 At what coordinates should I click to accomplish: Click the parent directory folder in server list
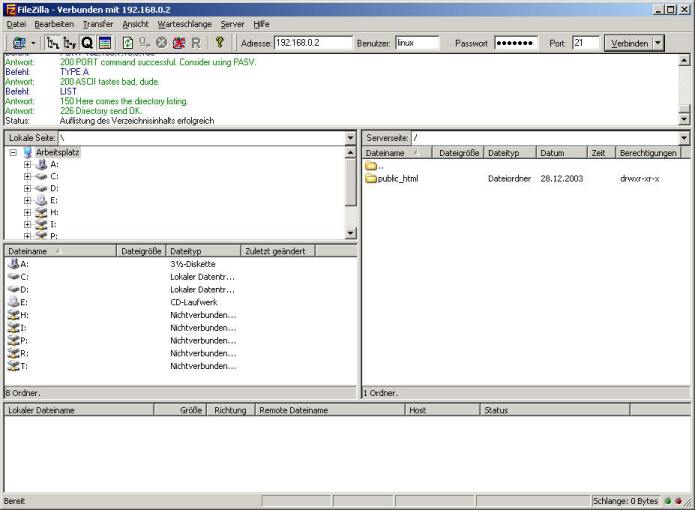click(x=370, y=166)
